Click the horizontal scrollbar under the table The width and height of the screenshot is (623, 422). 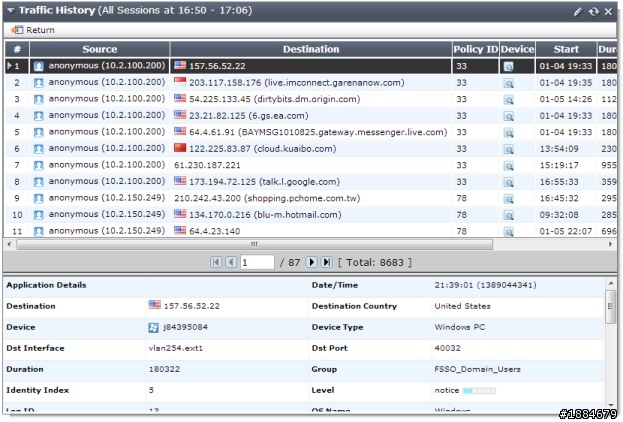click(254, 243)
